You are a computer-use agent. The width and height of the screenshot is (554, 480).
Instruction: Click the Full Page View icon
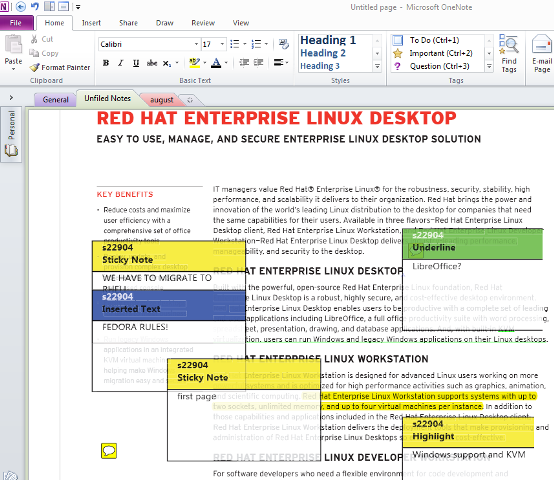63,6
